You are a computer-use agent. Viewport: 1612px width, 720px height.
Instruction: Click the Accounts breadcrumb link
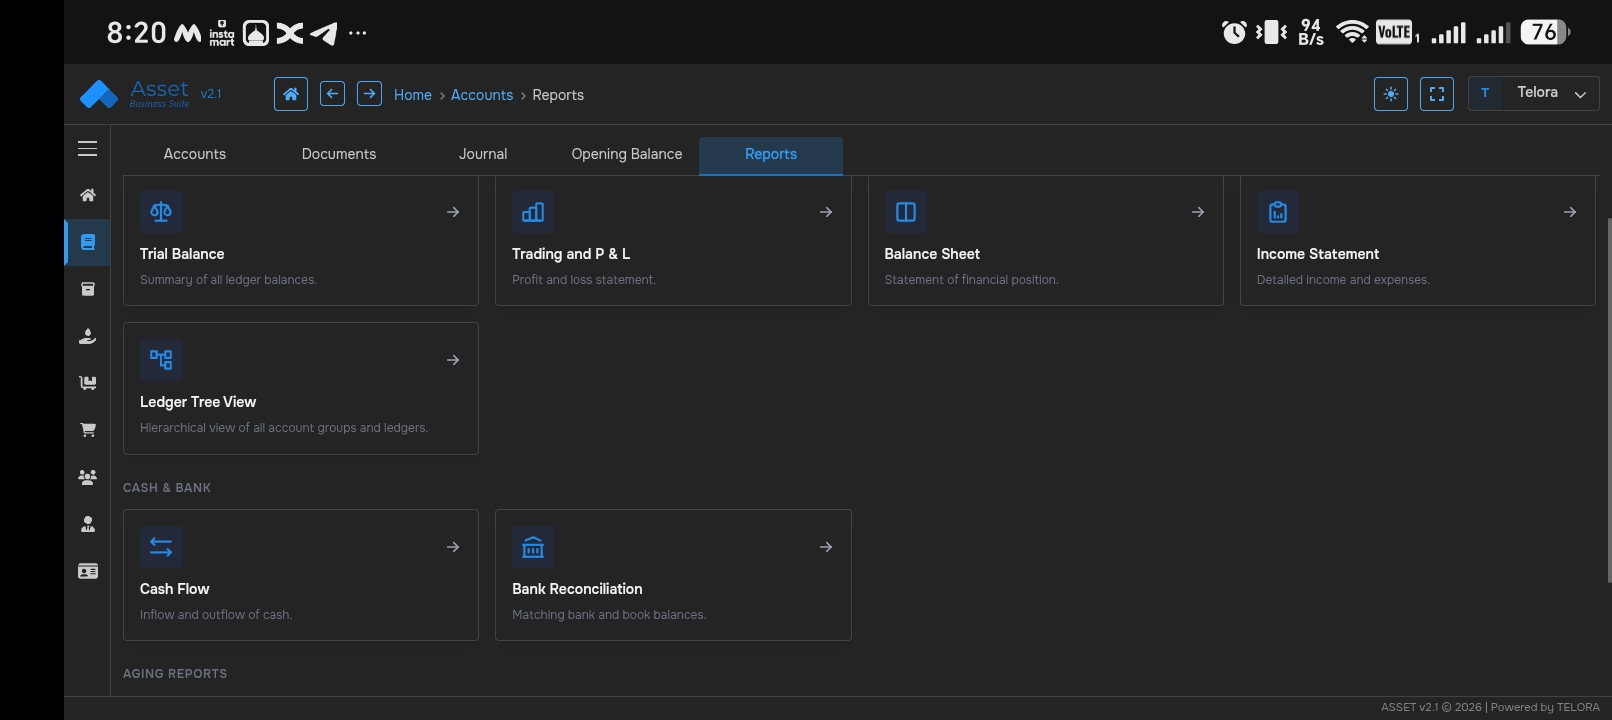pyautogui.click(x=482, y=95)
